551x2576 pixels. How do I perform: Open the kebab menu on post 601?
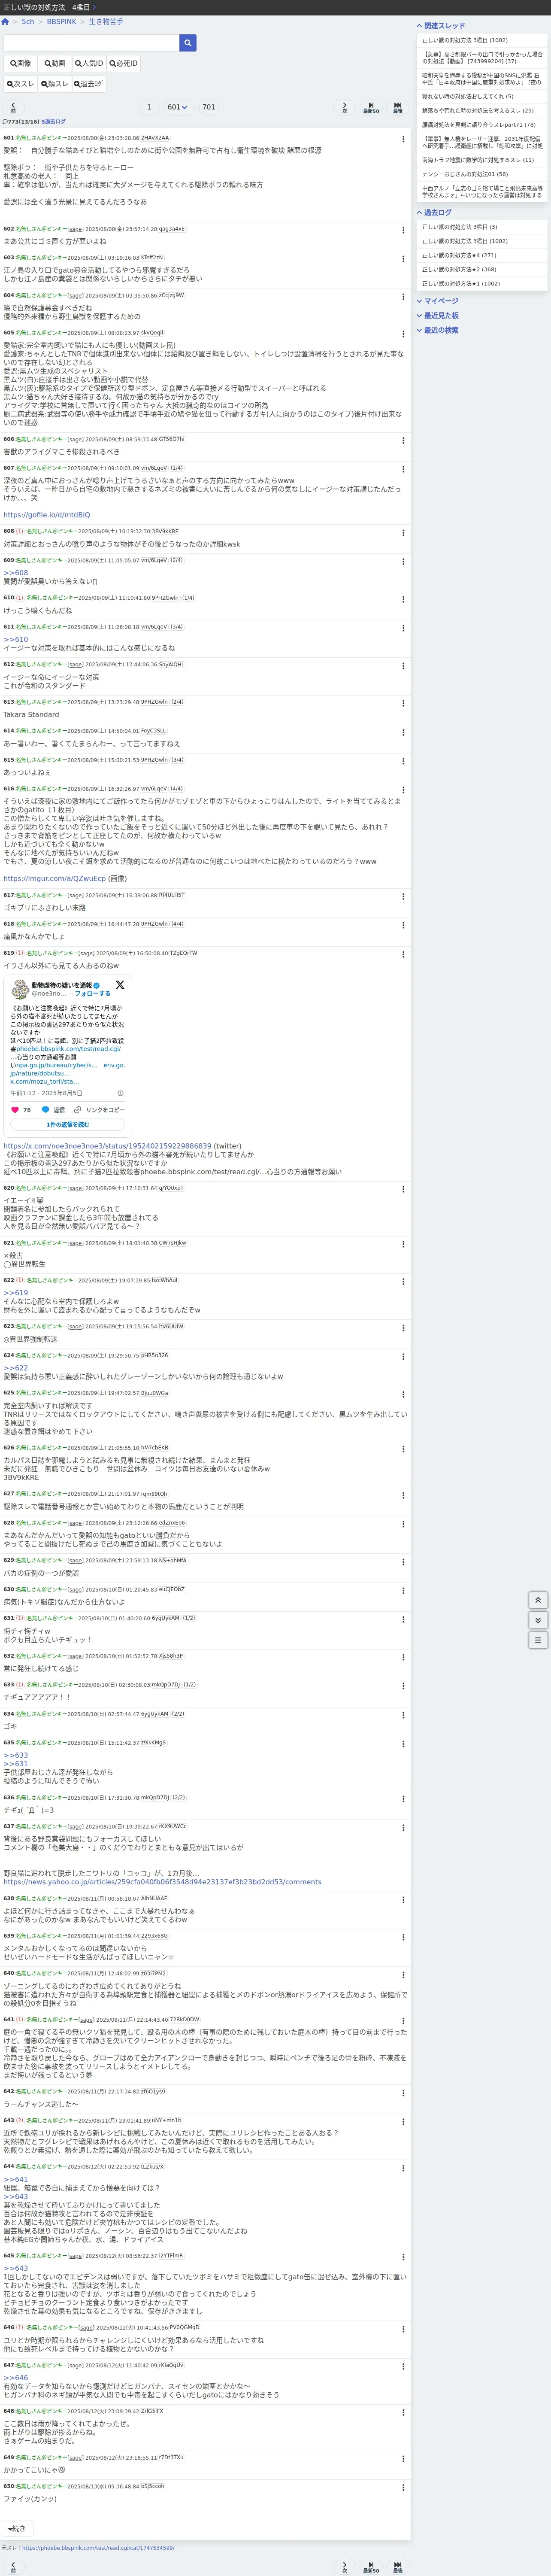(x=403, y=139)
